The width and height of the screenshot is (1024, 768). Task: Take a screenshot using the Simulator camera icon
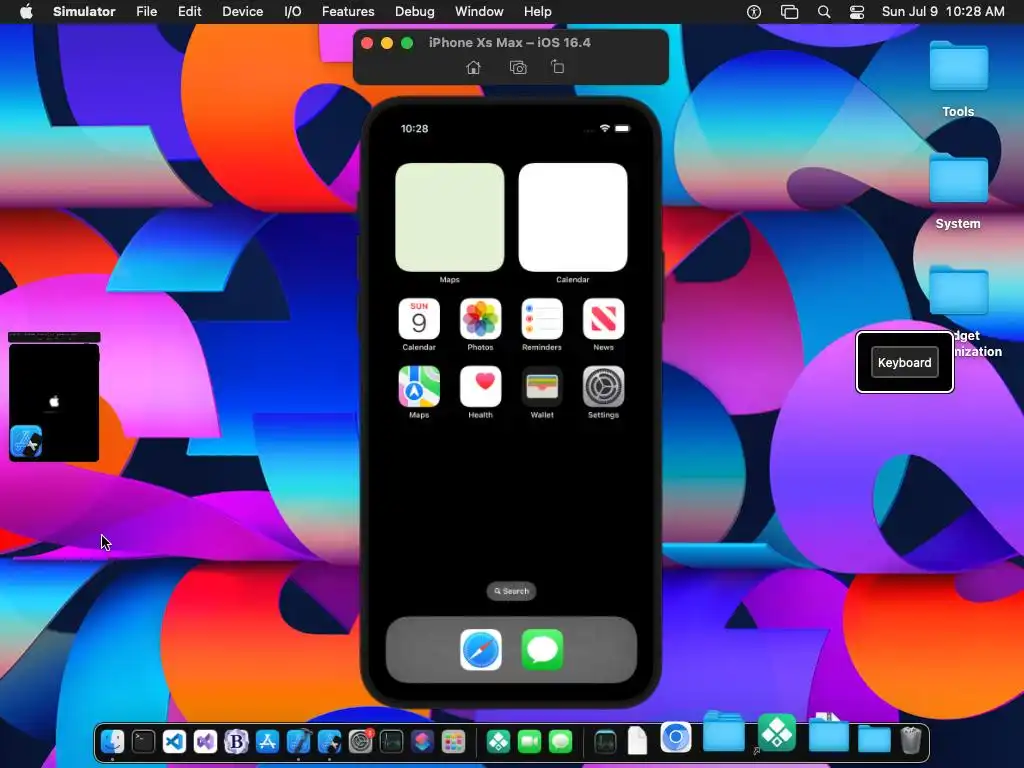pos(518,67)
